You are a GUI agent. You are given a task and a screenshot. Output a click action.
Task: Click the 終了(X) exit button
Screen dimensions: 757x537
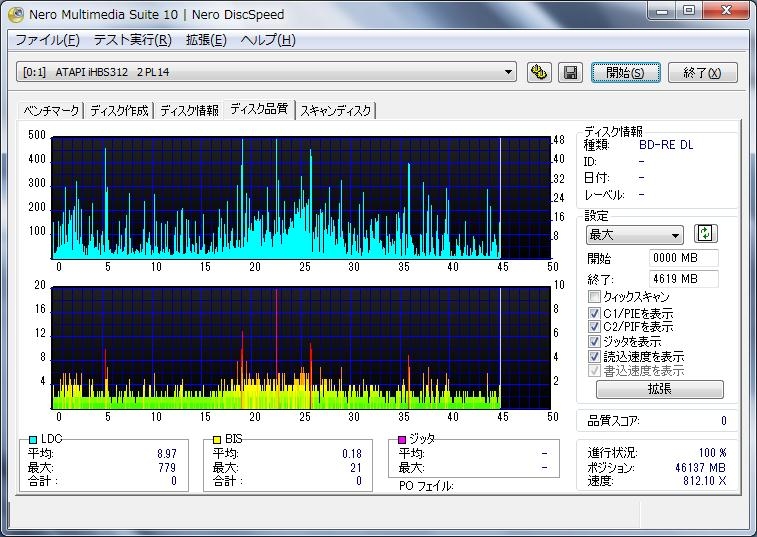[702, 72]
